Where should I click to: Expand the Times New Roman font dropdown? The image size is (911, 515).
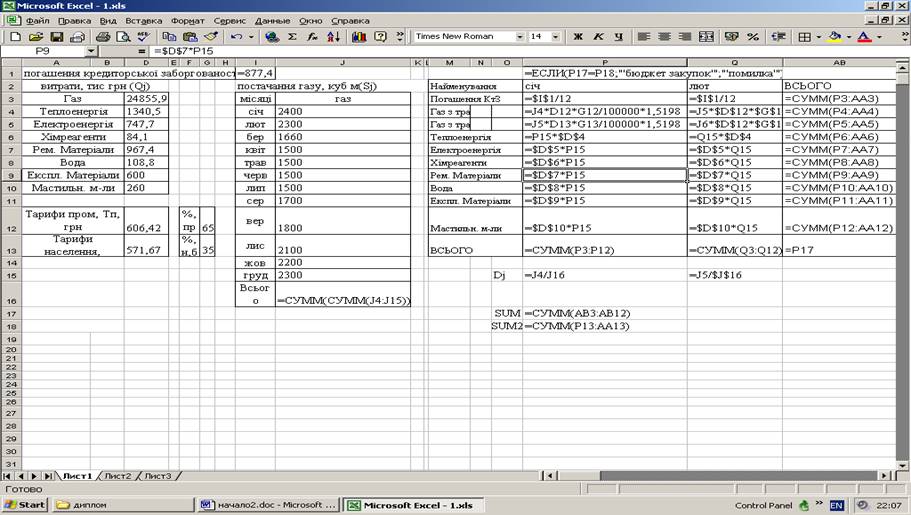(x=520, y=37)
